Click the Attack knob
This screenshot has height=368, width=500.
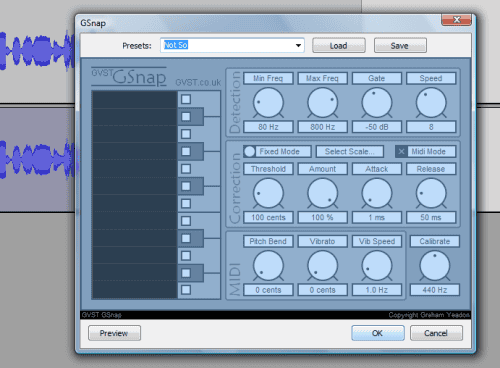click(x=377, y=193)
